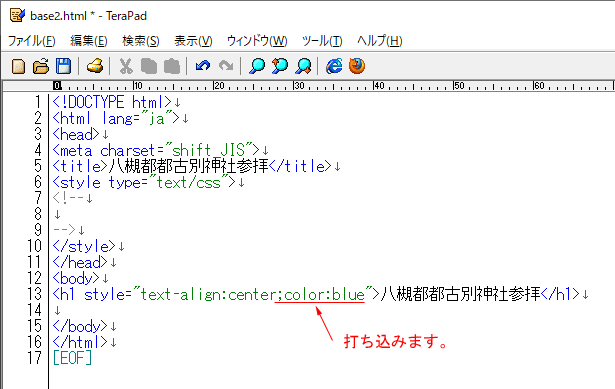Open Find with the first magnifier icon

pyautogui.click(x=257, y=66)
